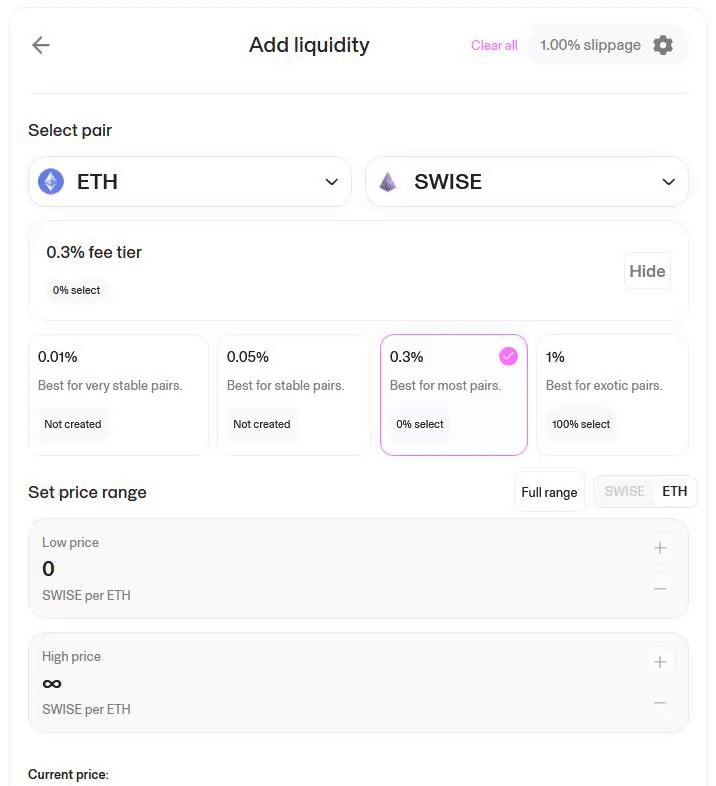Click the ETH token logo

(x=51, y=182)
